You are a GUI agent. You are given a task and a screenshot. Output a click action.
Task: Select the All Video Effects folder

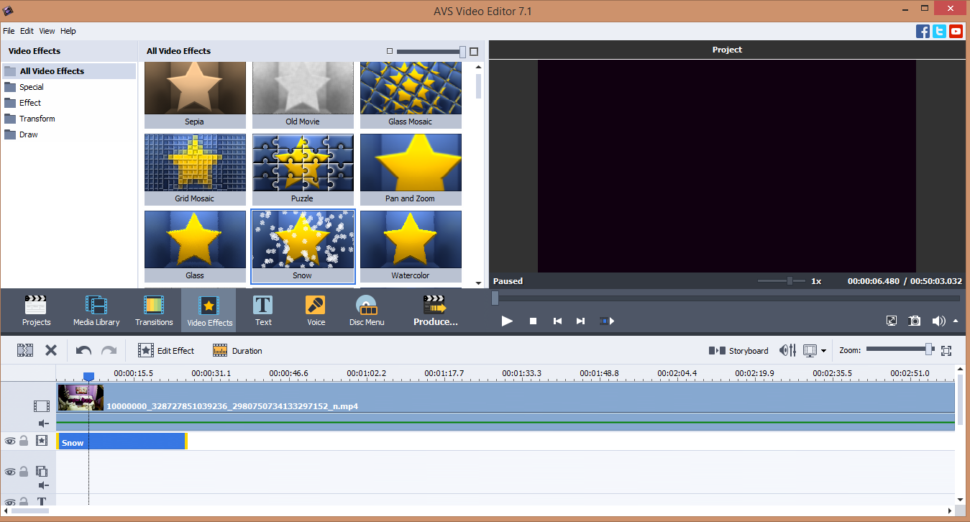68,71
